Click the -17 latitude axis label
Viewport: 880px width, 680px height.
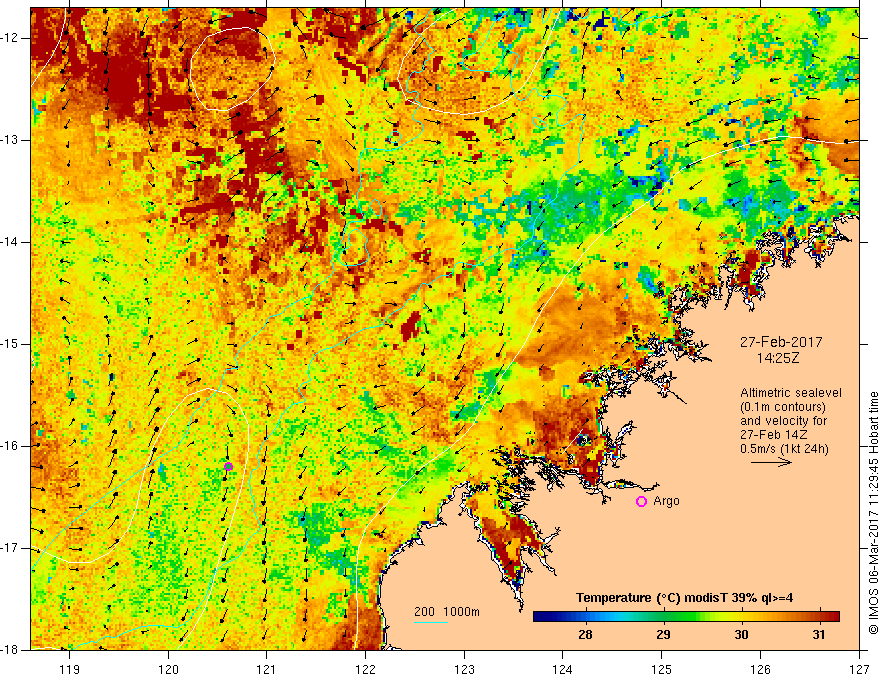(x=11, y=548)
